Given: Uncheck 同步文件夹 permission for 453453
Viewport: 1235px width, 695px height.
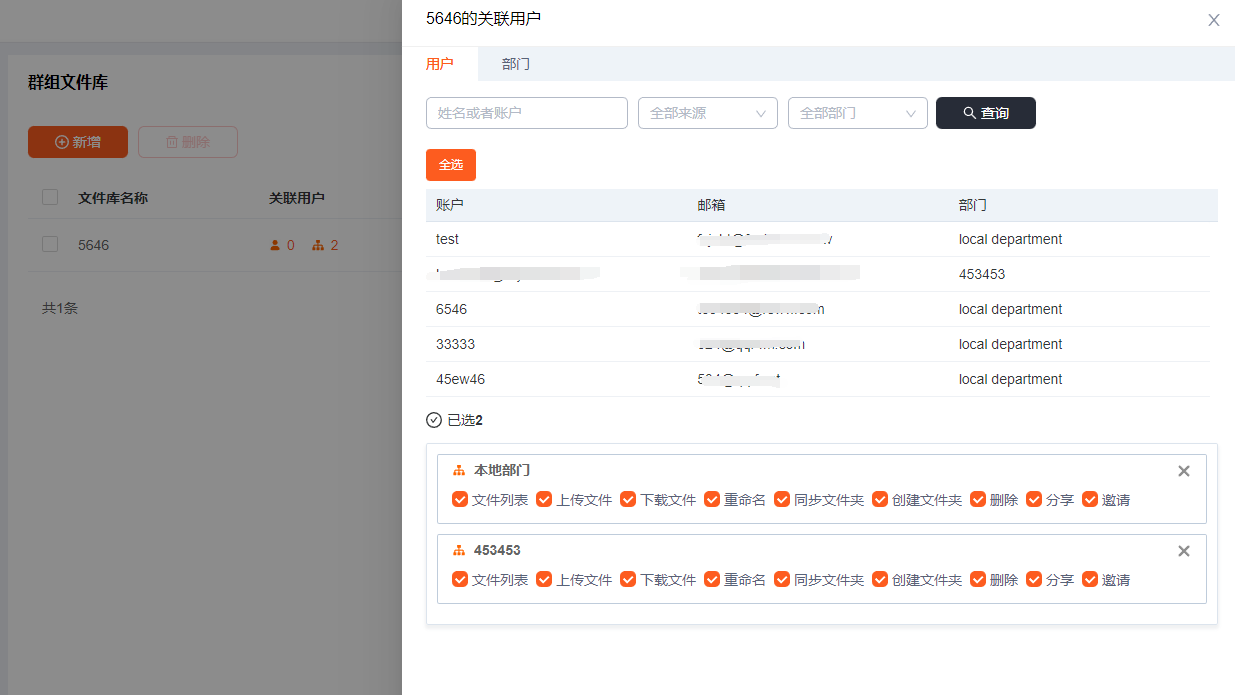Looking at the screenshot, I should tap(782, 580).
